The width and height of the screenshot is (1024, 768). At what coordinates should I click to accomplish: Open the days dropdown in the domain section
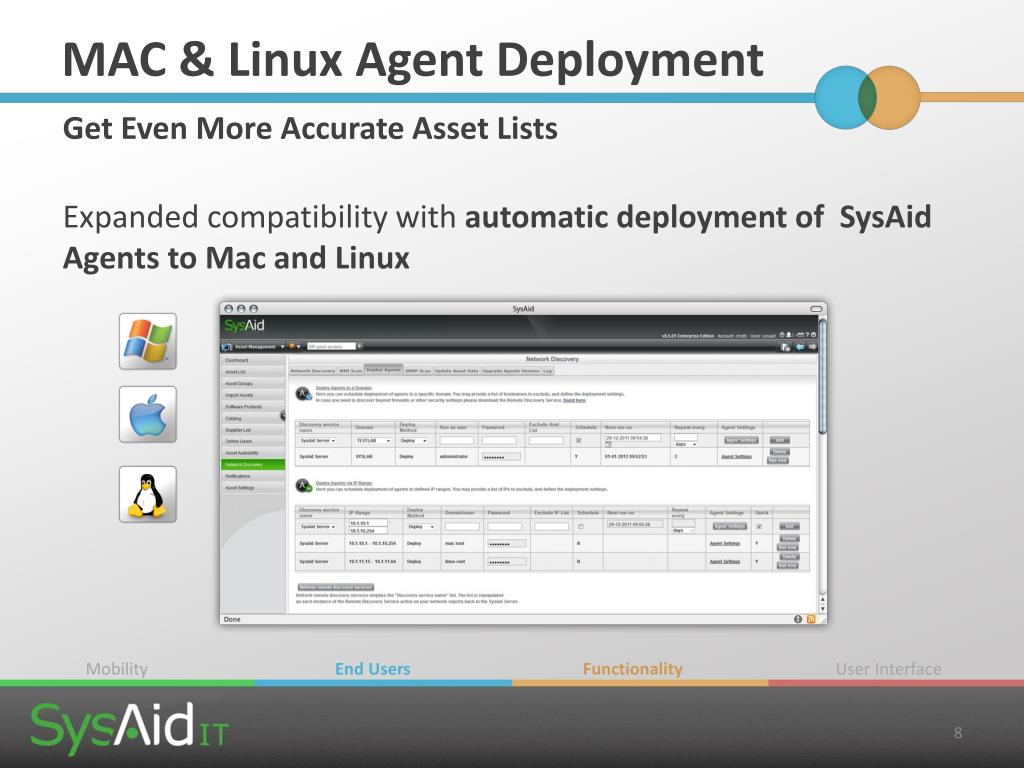pos(686,444)
